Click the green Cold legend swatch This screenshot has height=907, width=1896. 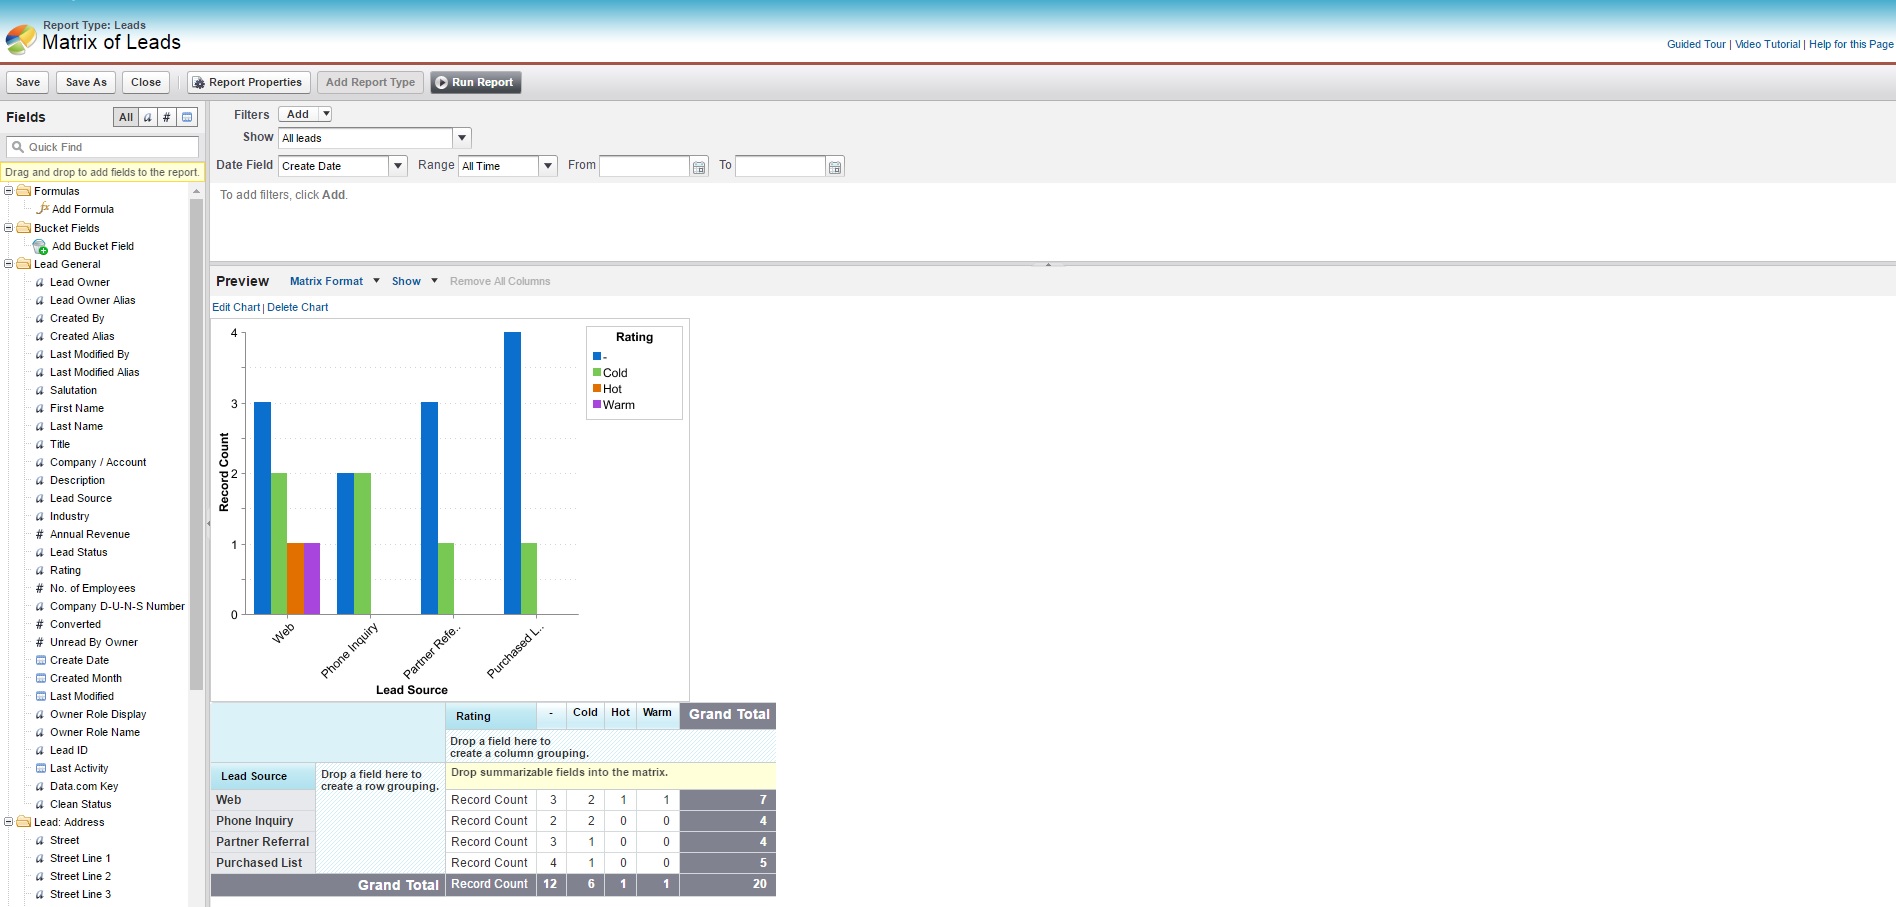tap(597, 372)
